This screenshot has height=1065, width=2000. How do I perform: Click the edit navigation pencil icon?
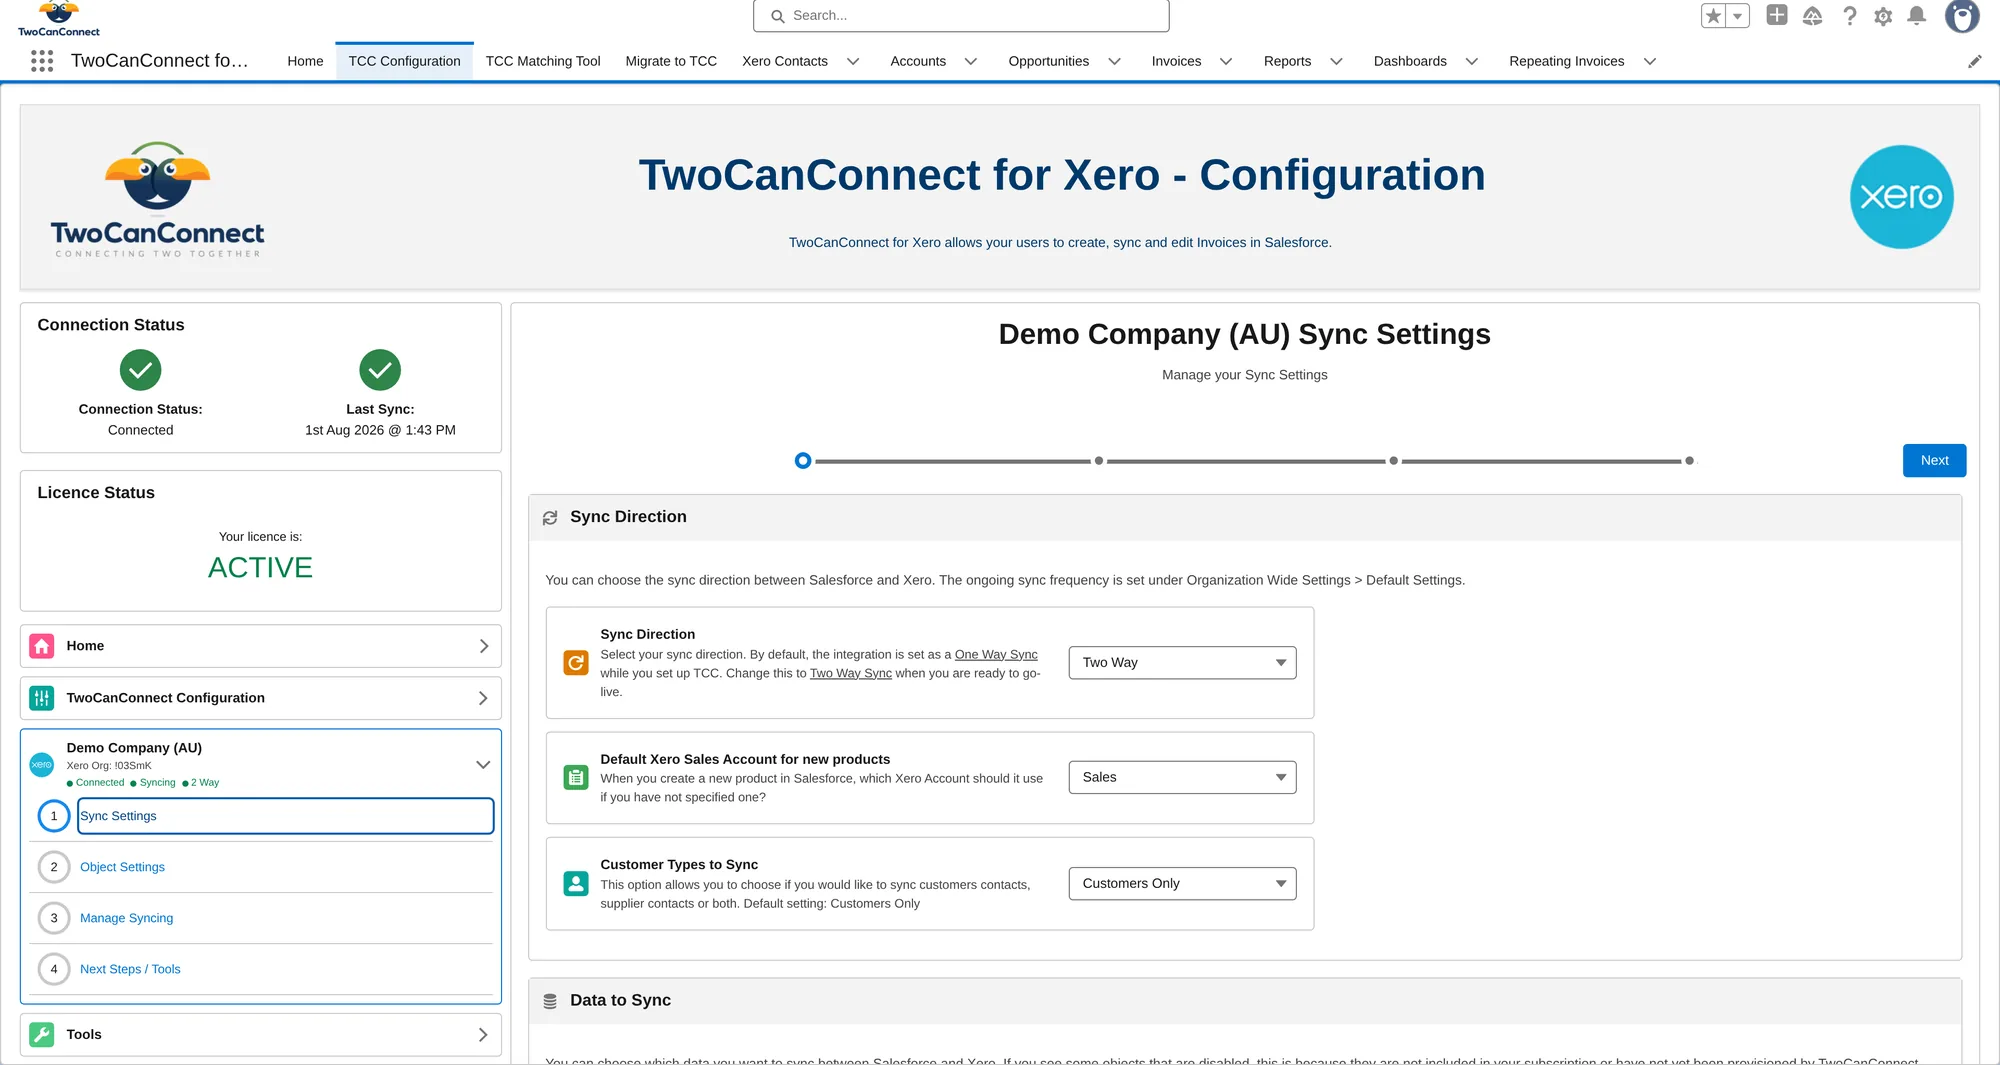pyautogui.click(x=1975, y=61)
